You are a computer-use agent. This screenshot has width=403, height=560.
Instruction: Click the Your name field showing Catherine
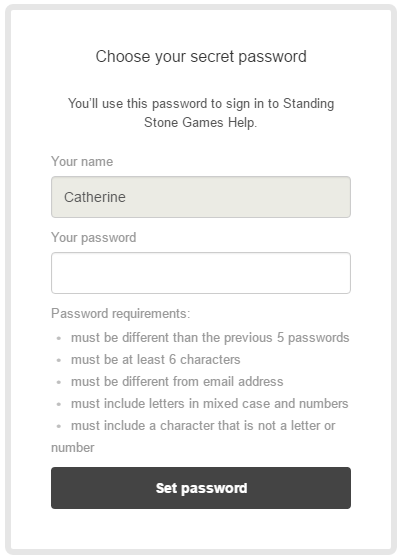tap(201, 197)
